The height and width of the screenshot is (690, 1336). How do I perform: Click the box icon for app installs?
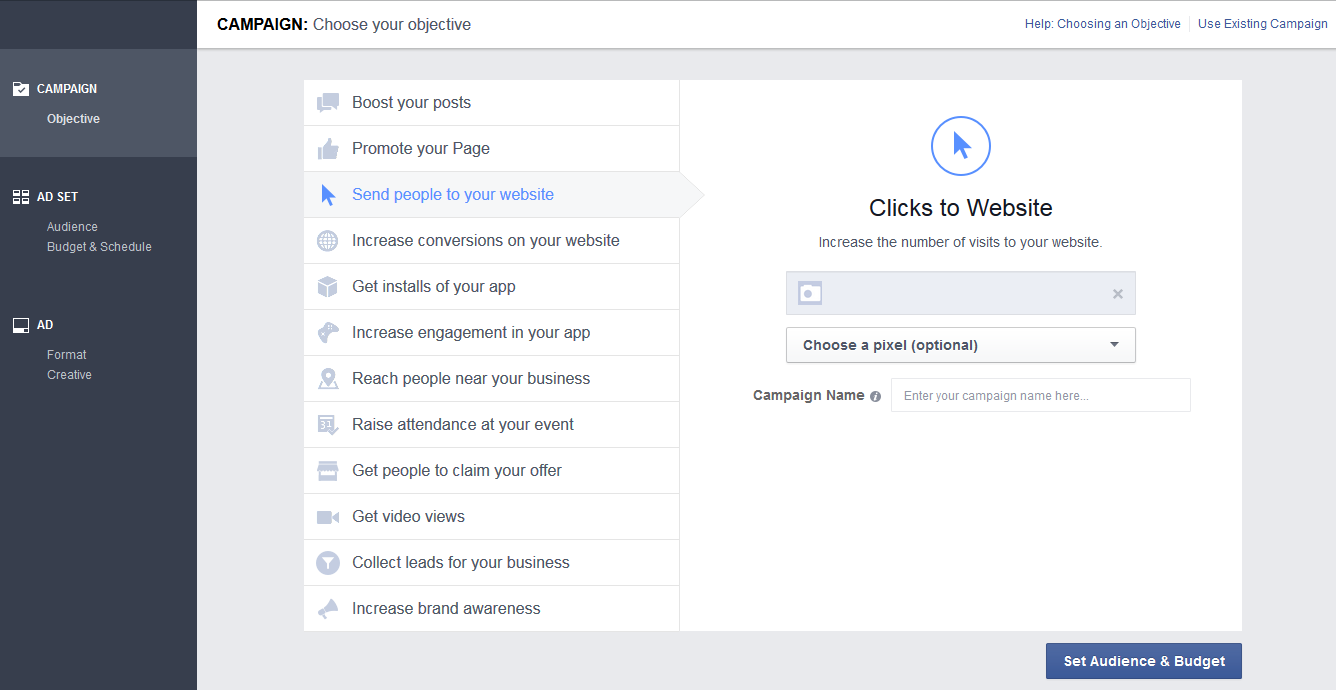(x=327, y=287)
